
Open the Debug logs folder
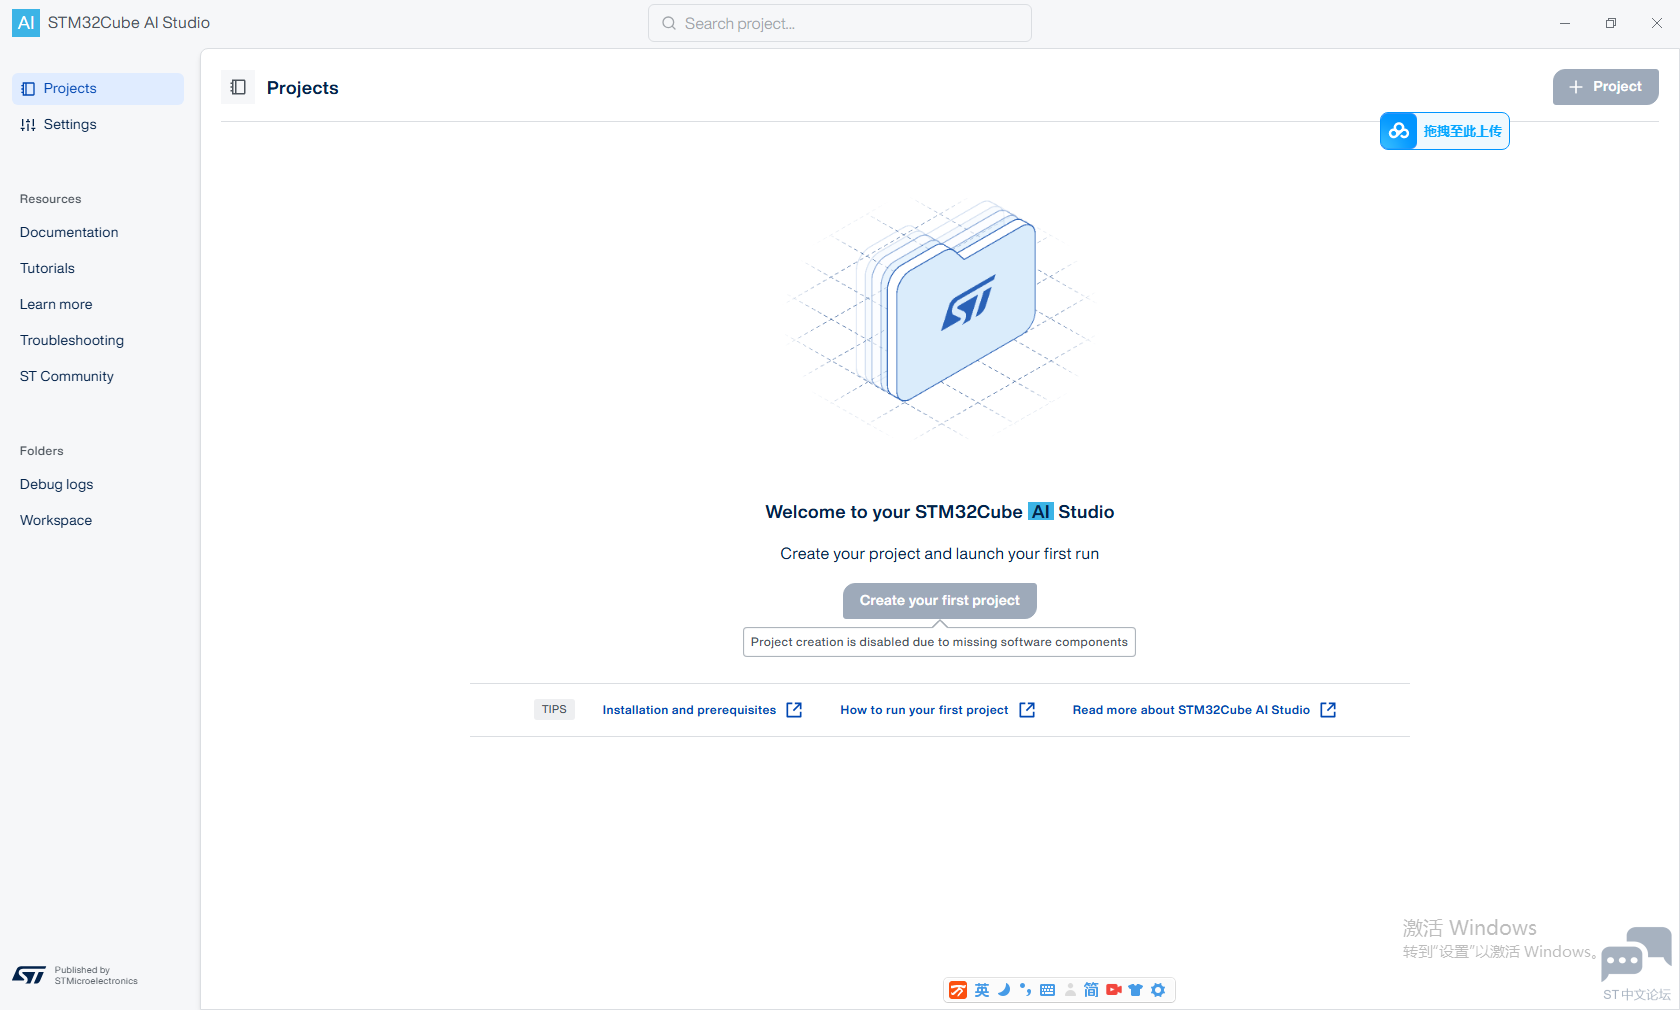pos(56,484)
